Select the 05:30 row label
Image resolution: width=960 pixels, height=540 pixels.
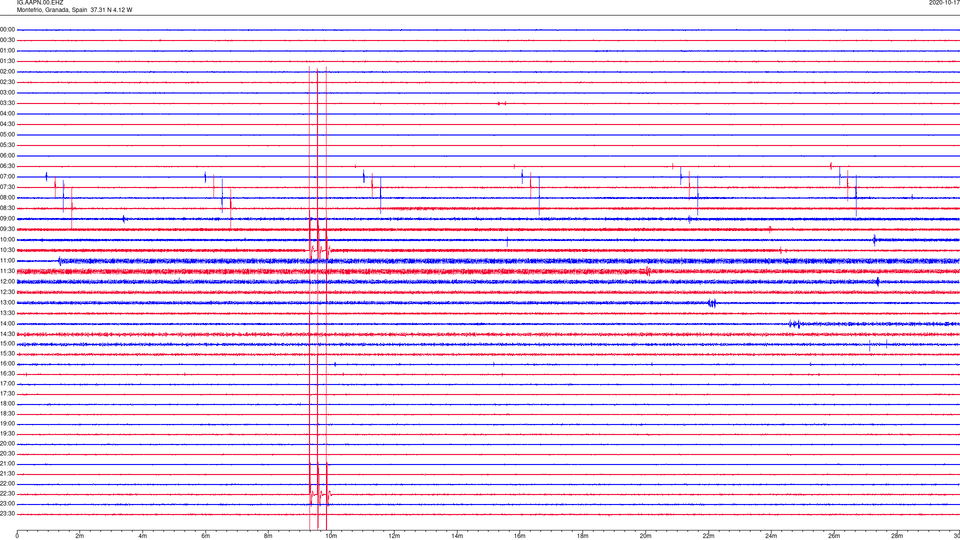(7, 145)
